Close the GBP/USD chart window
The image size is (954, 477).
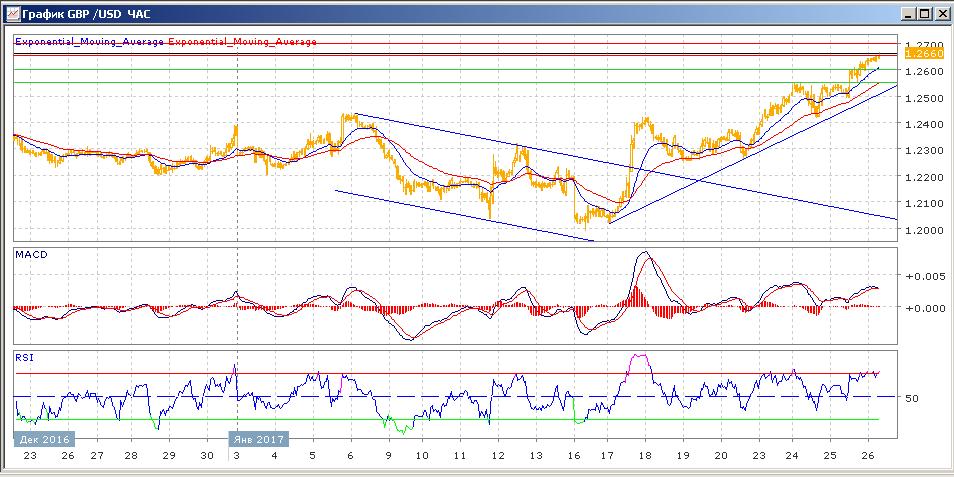coord(941,14)
